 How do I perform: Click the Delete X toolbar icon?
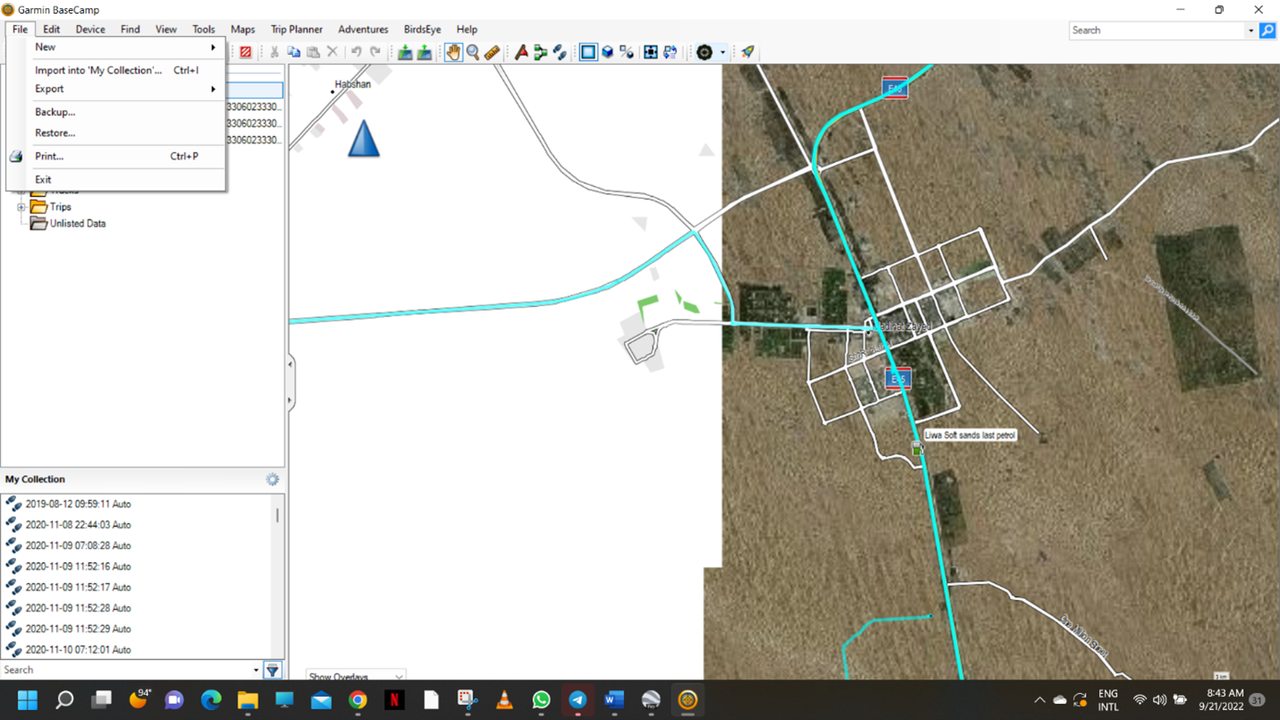click(x=332, y=52)
